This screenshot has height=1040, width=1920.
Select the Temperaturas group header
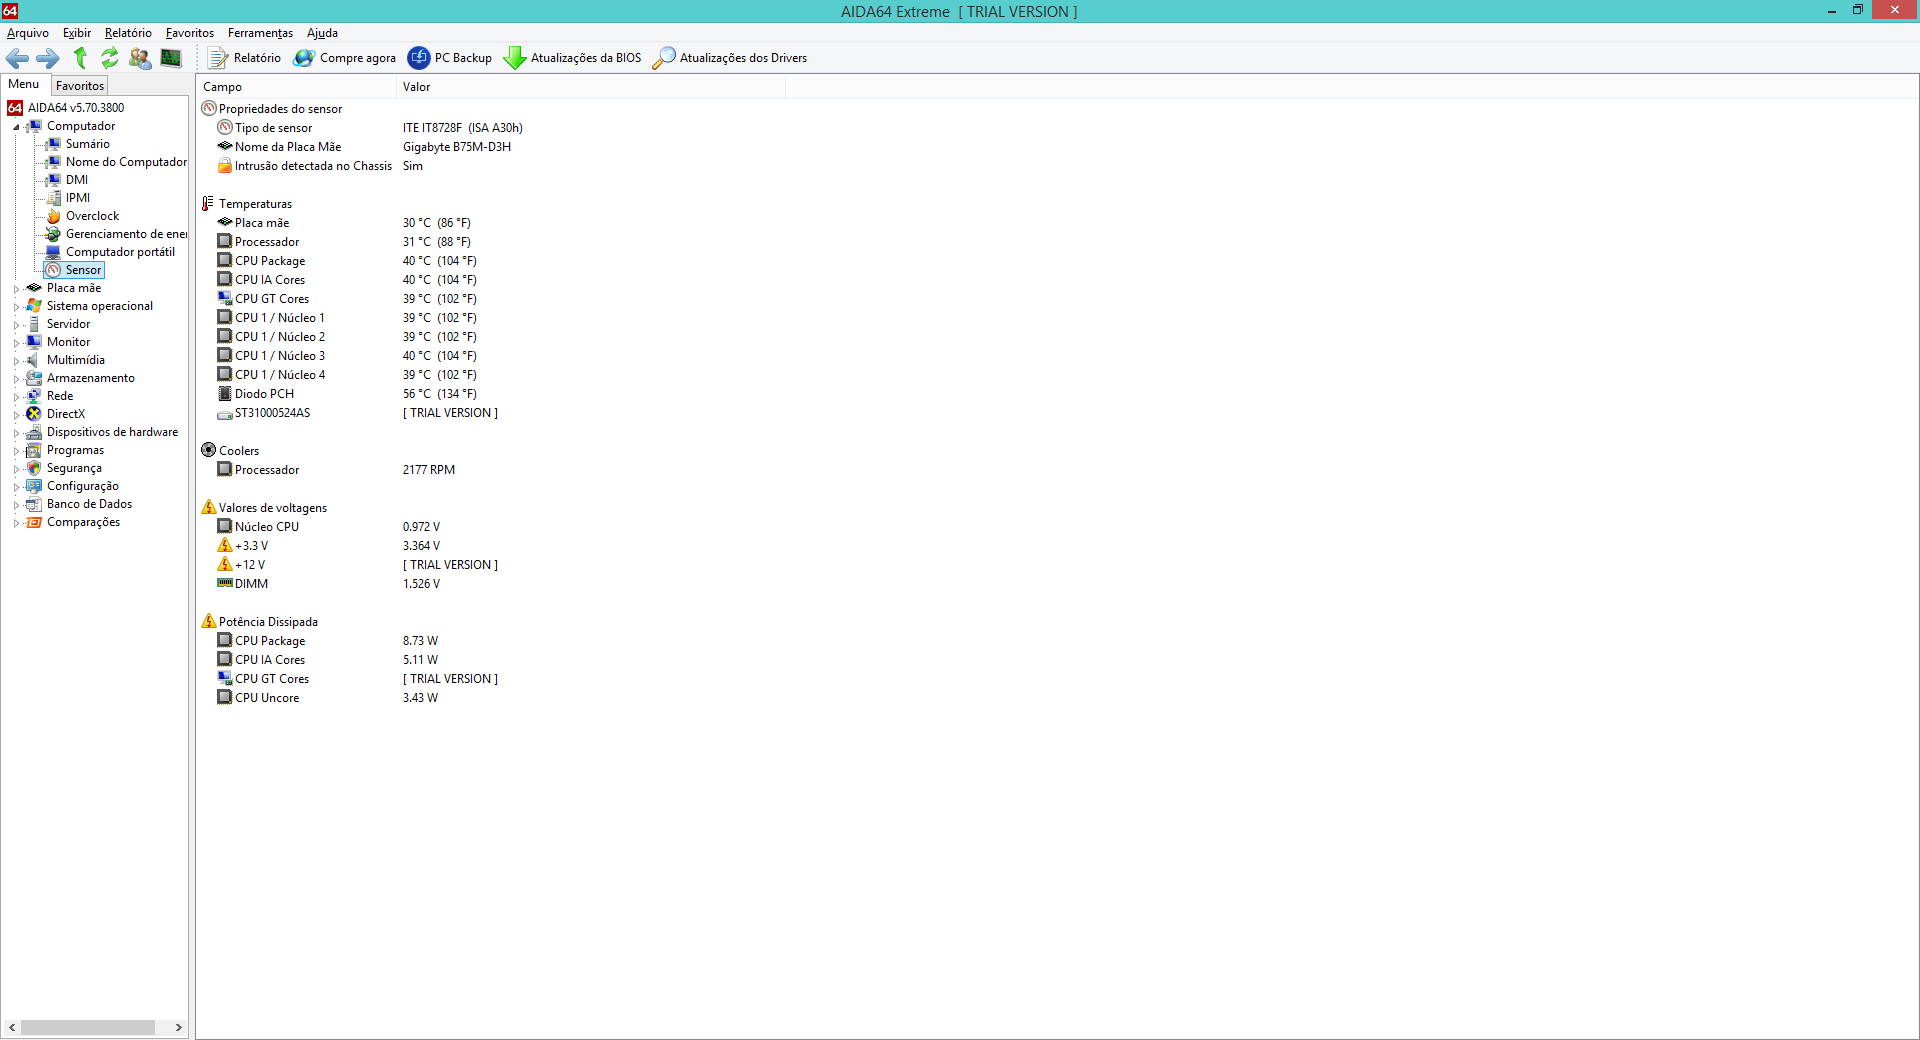coord(247,204)
